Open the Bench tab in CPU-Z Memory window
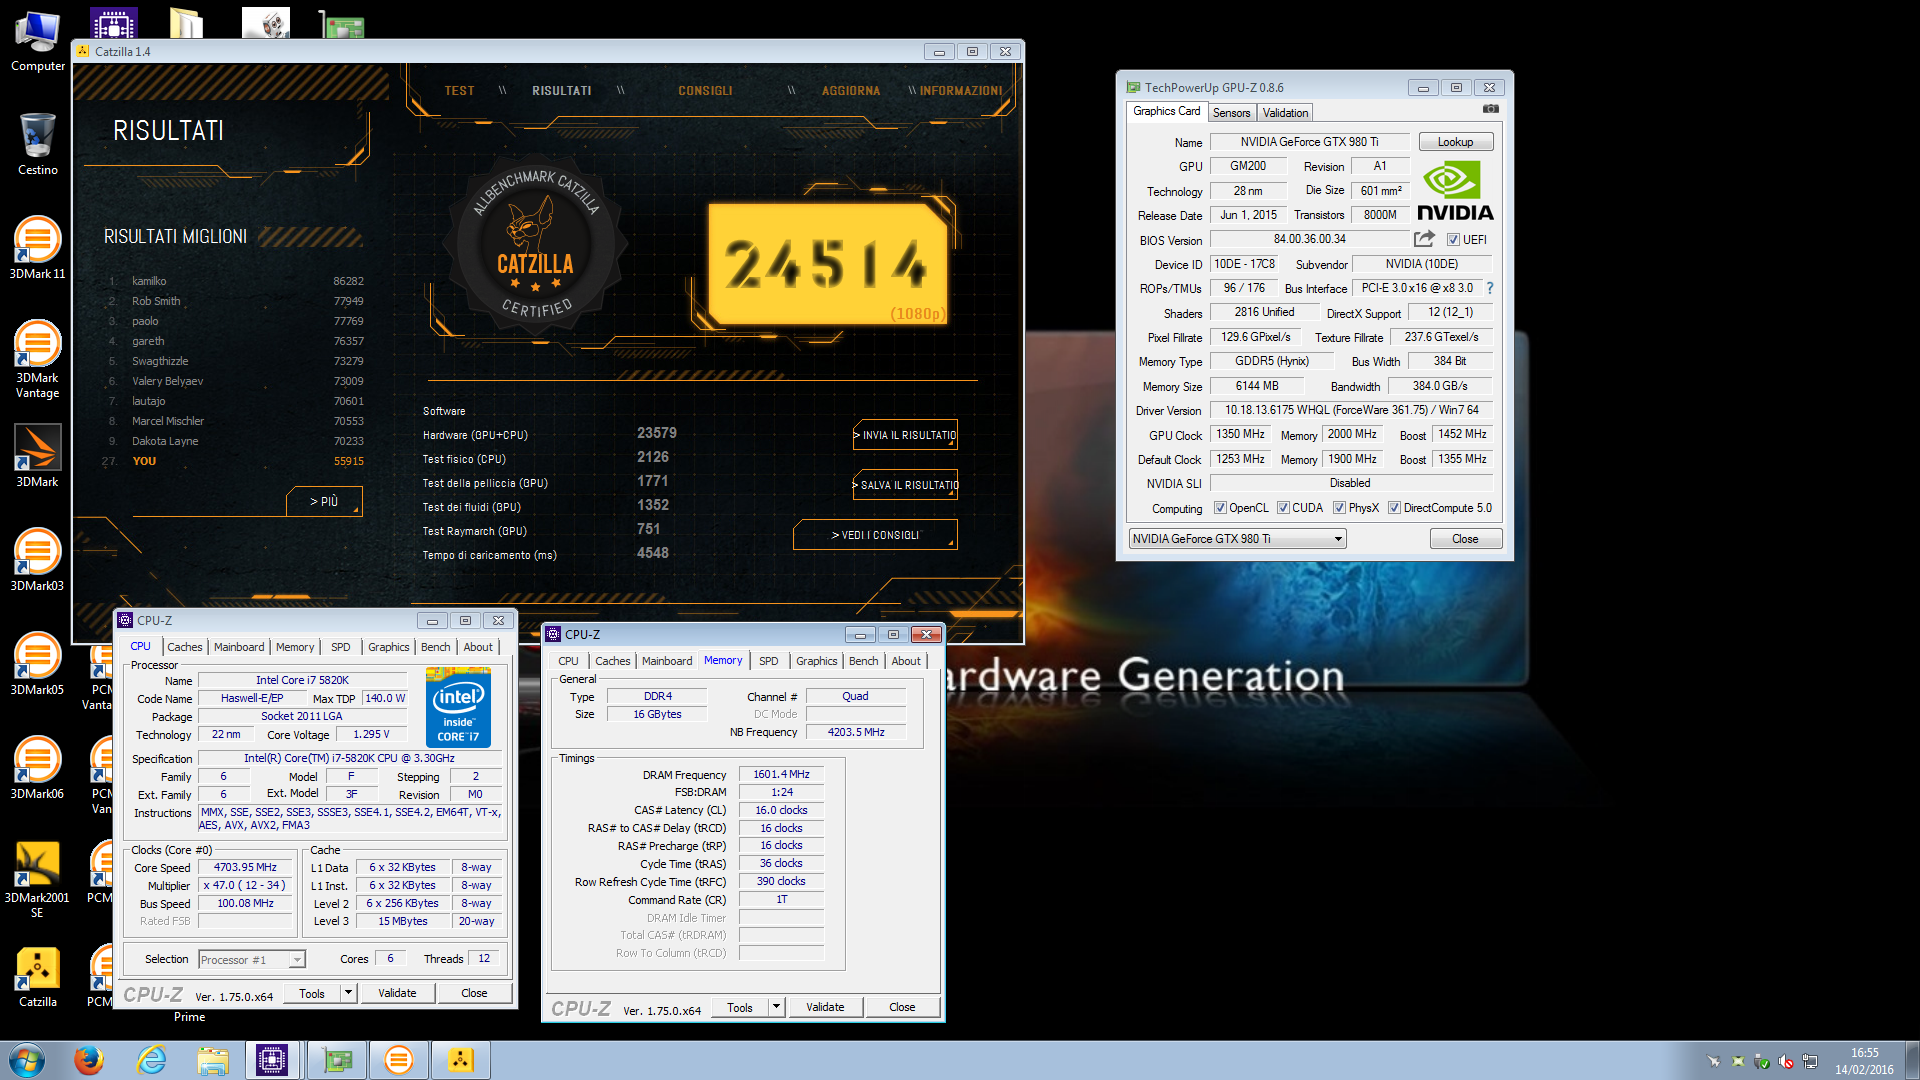Screen dimensions: 1920x1080 tap(863, 661)
